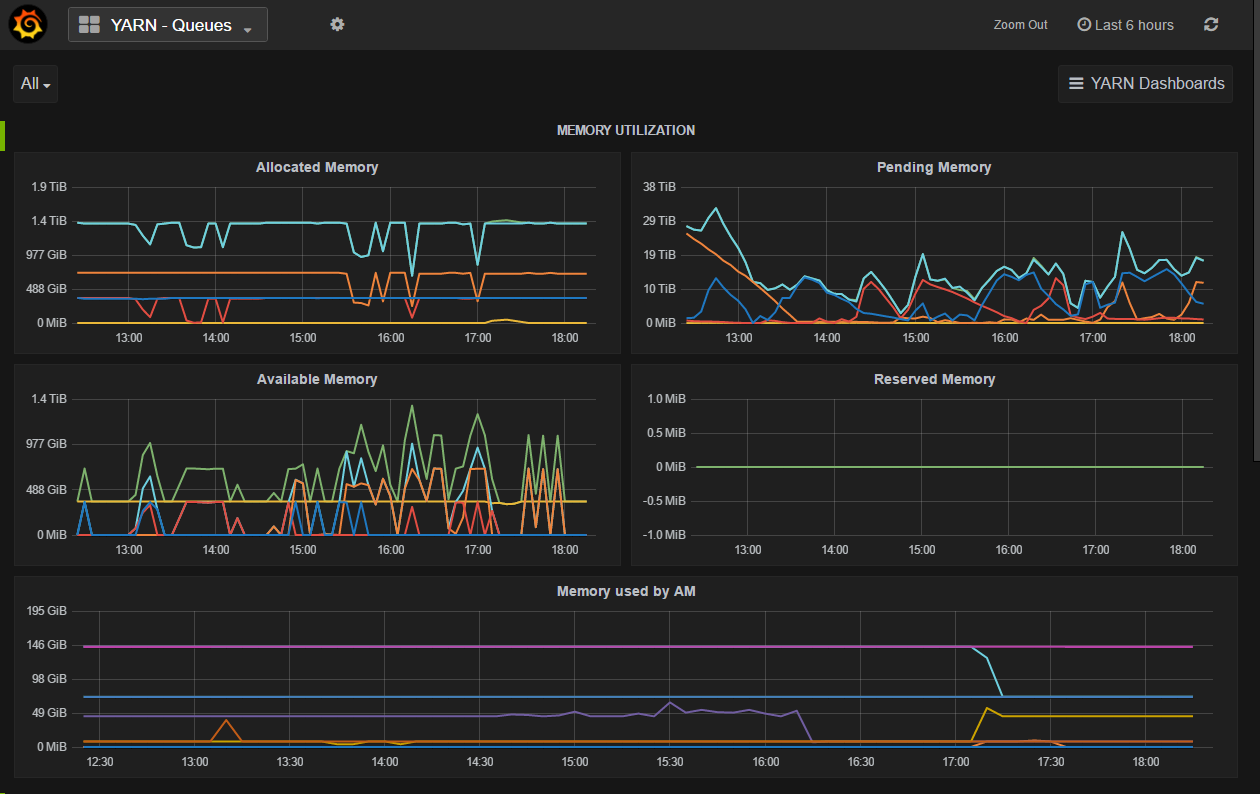Open the Pending Memory panel title dropdown

(x=933, y=167)
